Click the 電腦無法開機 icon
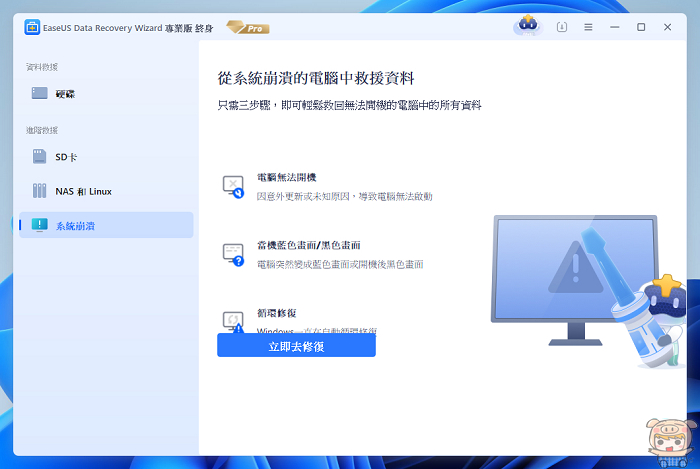This screenshot has width=700, height=469. (233, 187)
